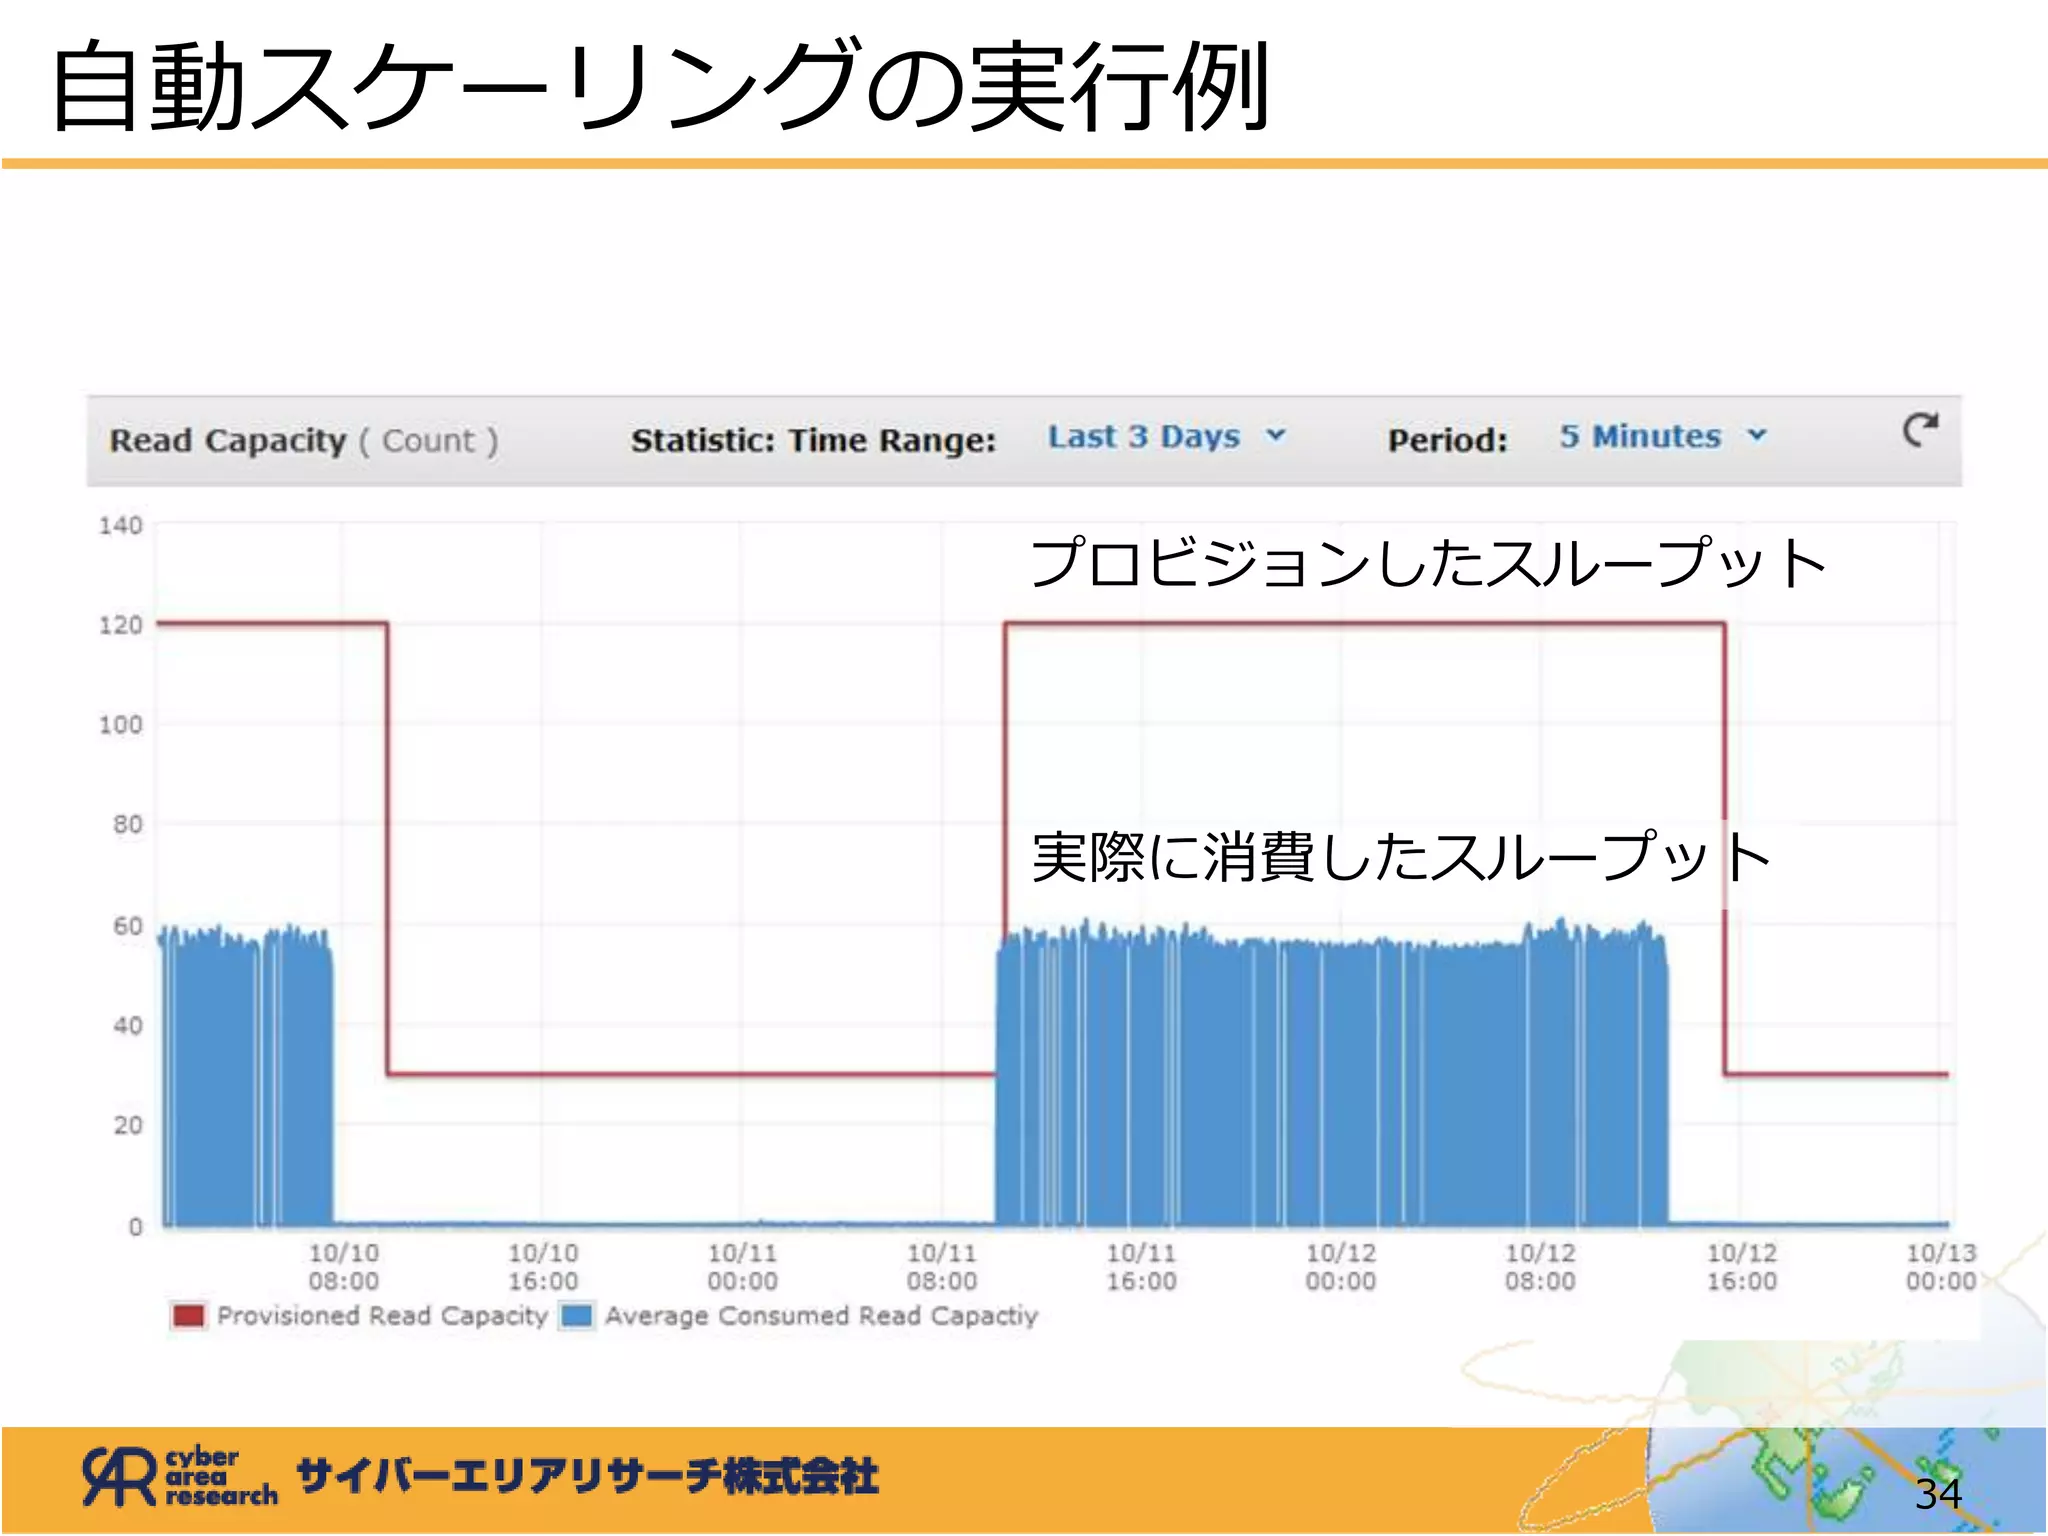2048x1536 pixels.
Task: Click the 10/10 16:00 x-axis label
Action: pyautogui.click(x=543, y=1267)
